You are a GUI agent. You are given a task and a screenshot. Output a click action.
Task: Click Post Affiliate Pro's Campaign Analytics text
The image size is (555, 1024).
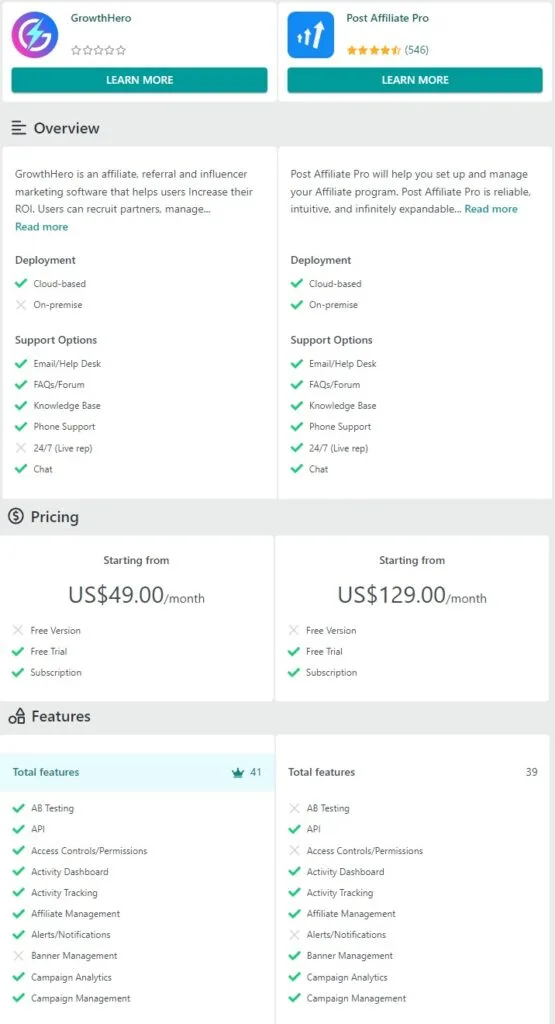[x=347, y=977]
